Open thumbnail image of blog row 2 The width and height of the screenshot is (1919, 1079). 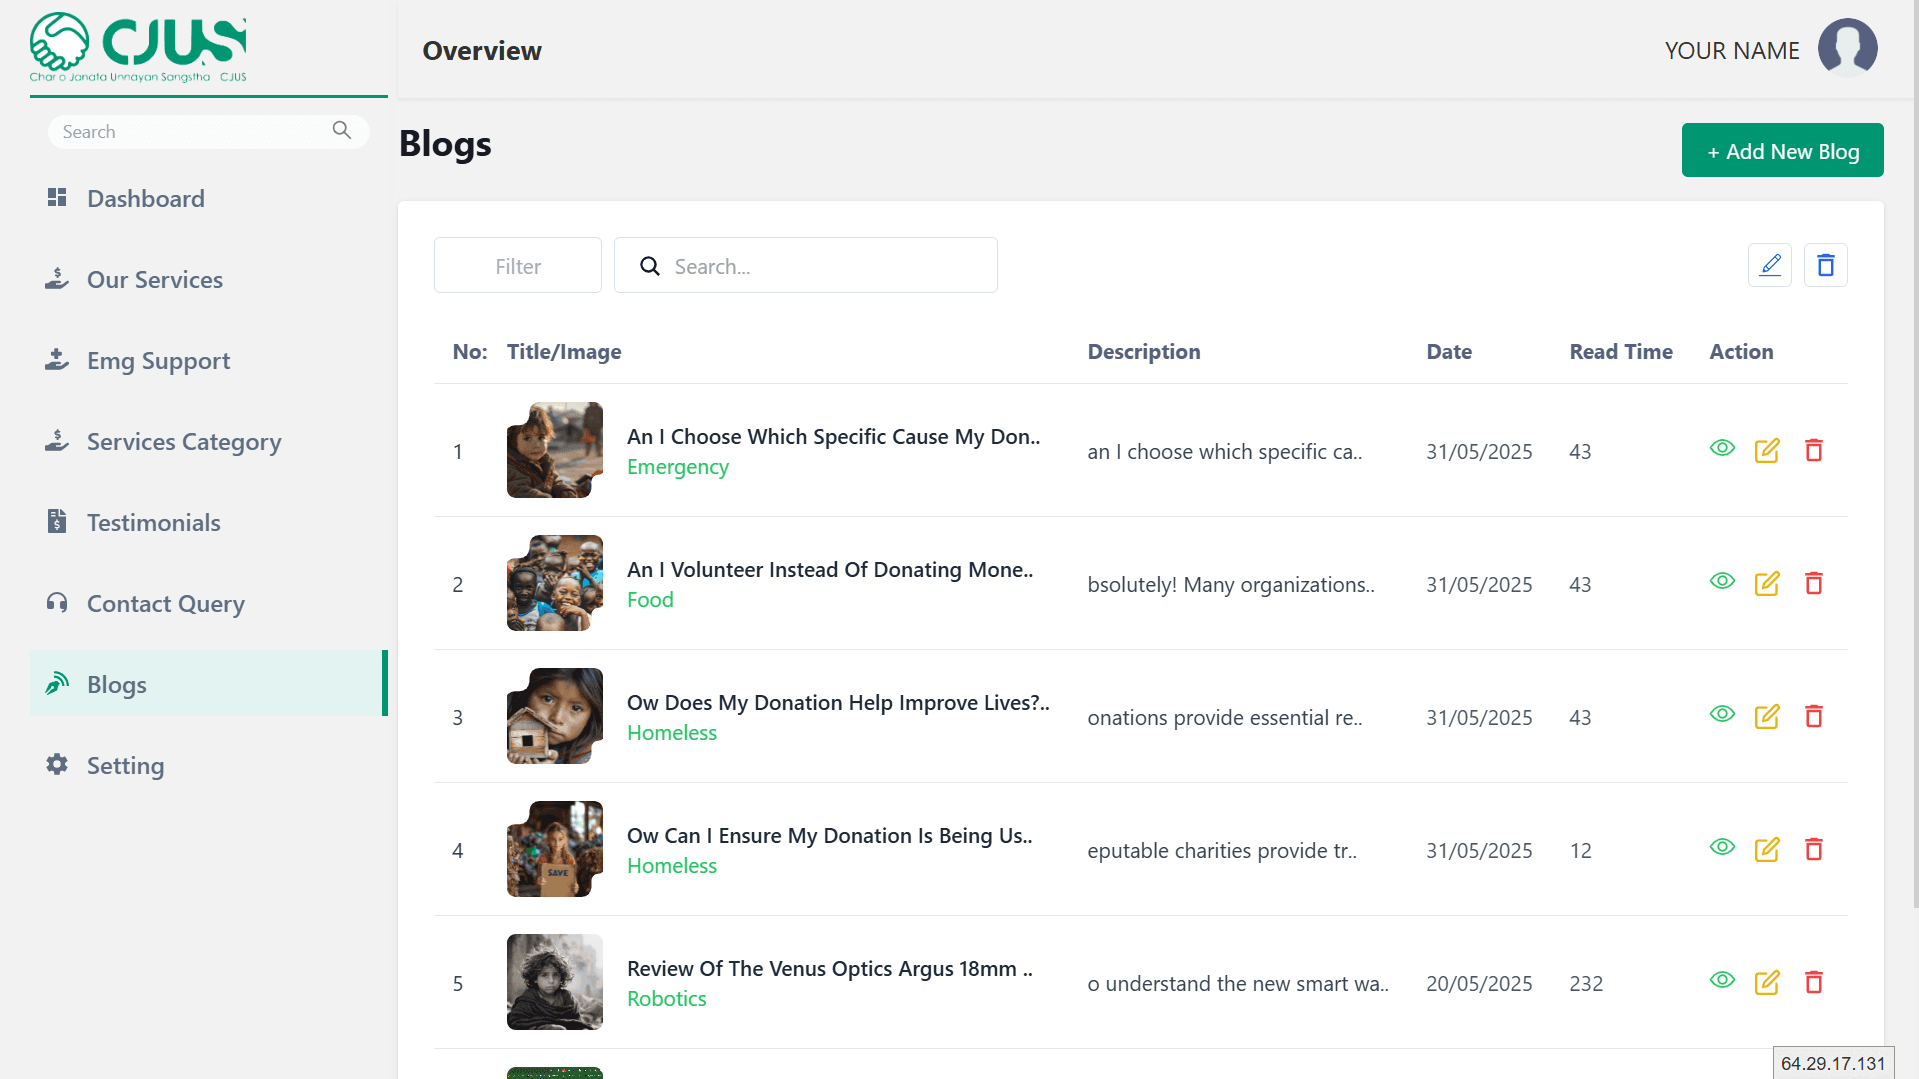[x=554, y=583]
